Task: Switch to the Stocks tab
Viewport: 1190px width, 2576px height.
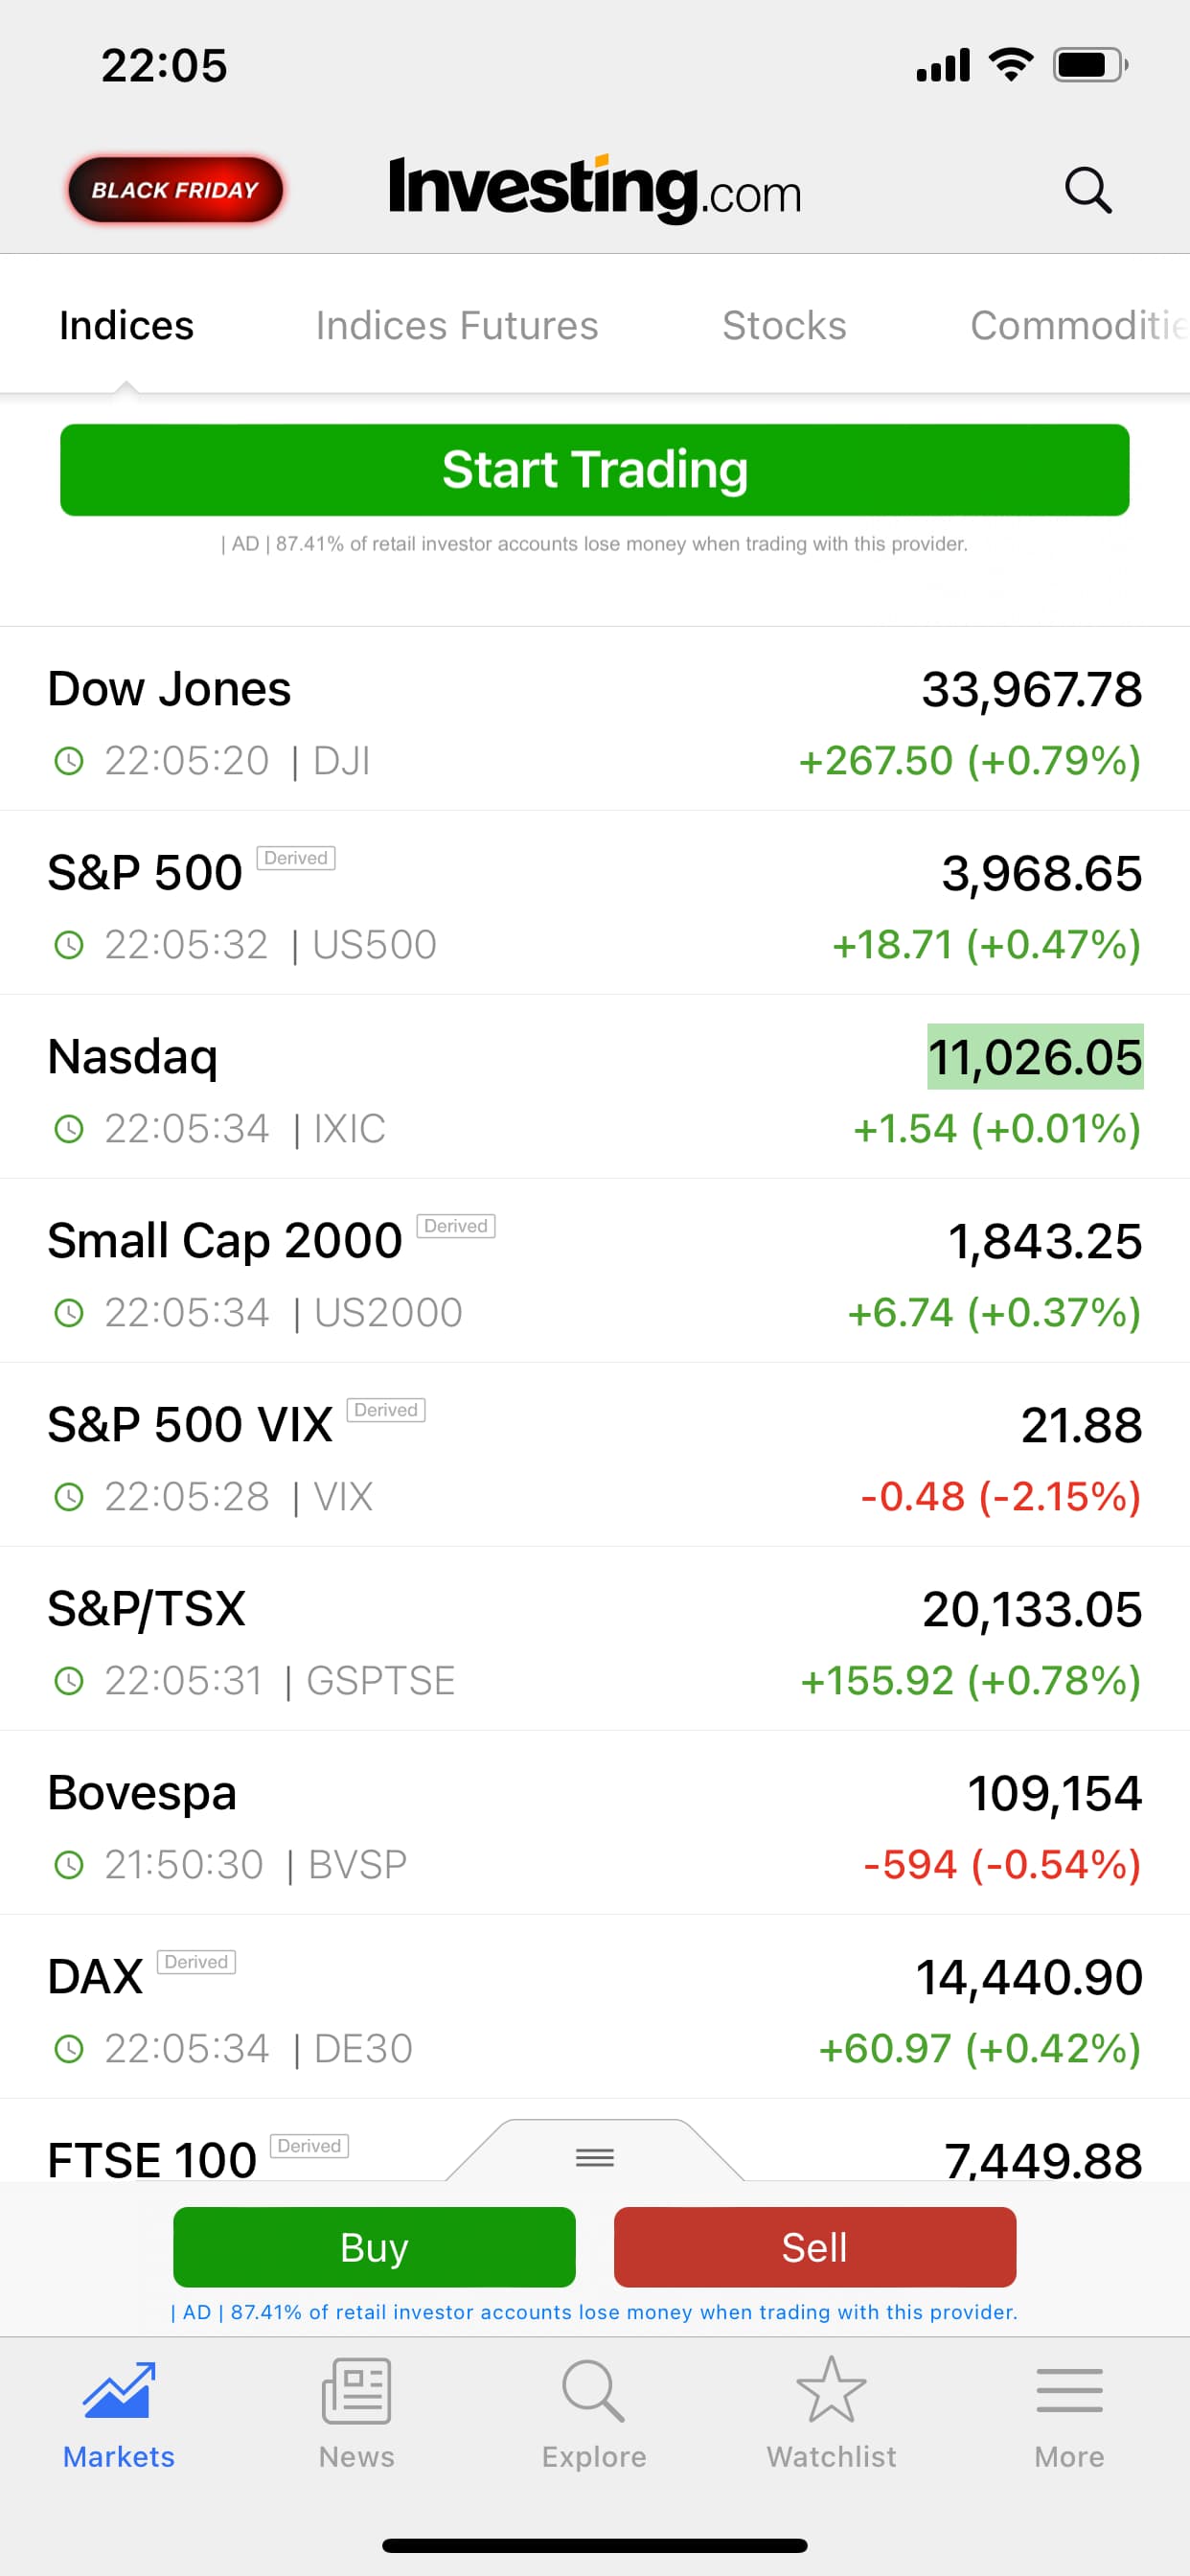Action: tap(784, 326)
